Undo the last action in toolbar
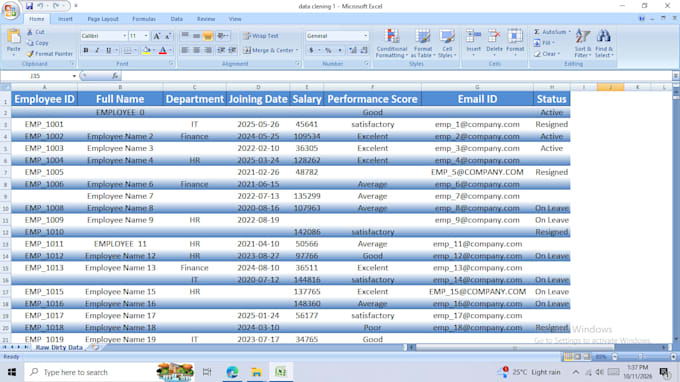Screen dimensions: 680x382 pyautogui.click(x=40, y=6)
